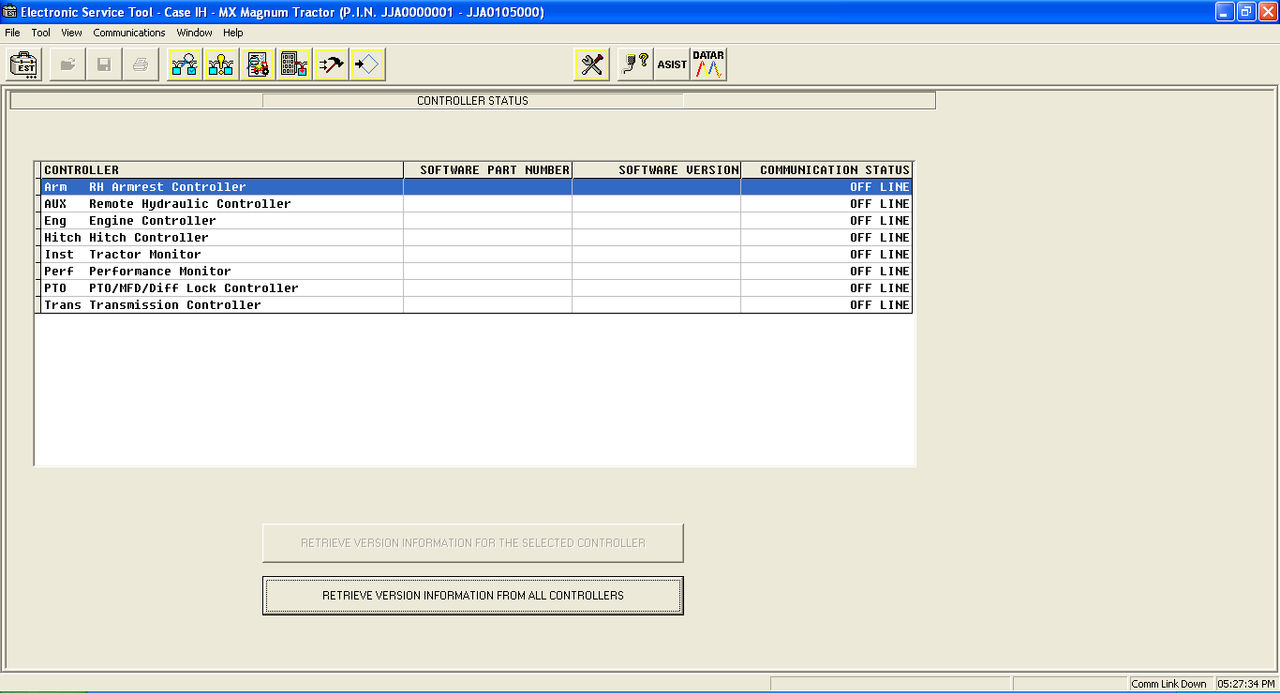Open the DATAR toolbar button
Screen dimensions: 1280x693
click(x=709, y=65)
